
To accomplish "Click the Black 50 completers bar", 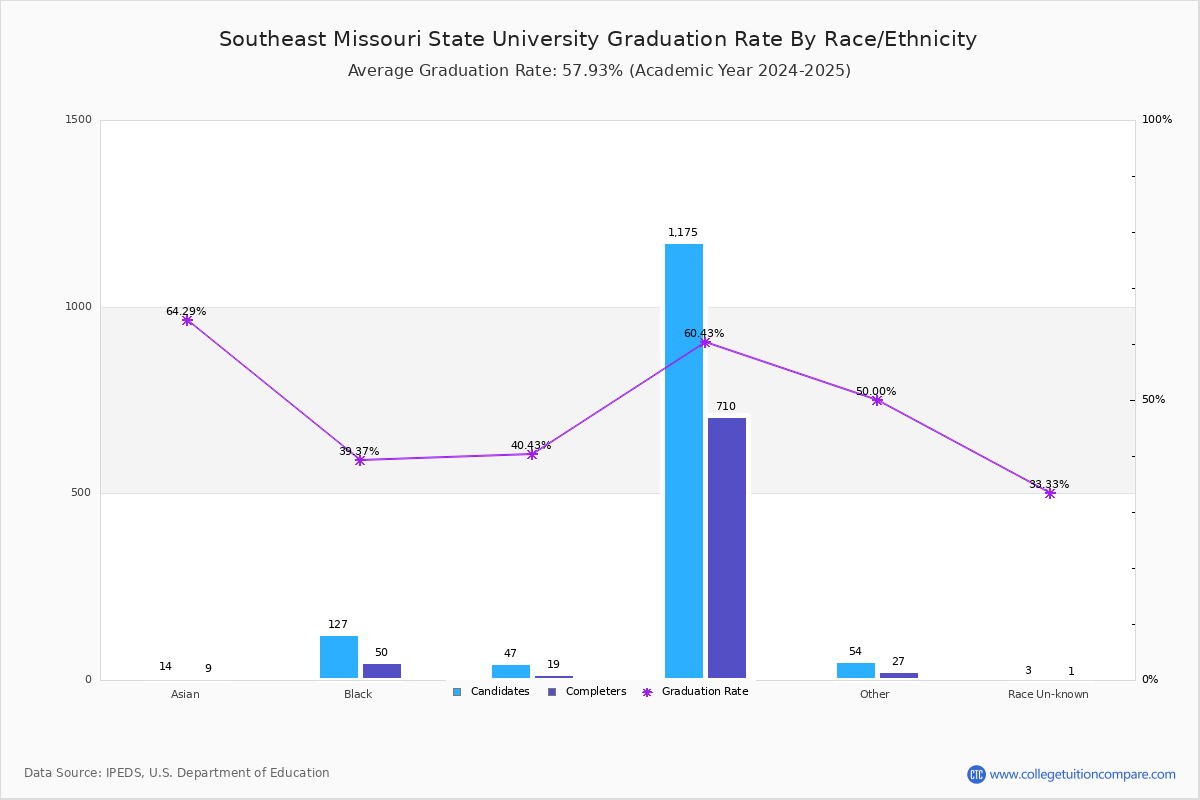I will pos(382,671).
